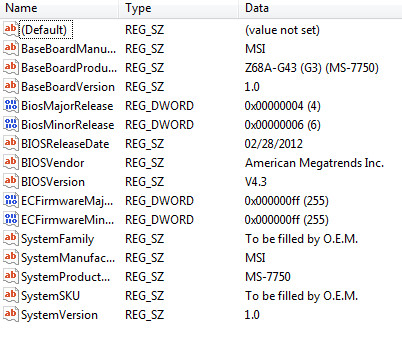The height and width of the screenshot is (363, 402).
Task: Click the data '0x00000006 (6)'
Action: click(283, 125)
